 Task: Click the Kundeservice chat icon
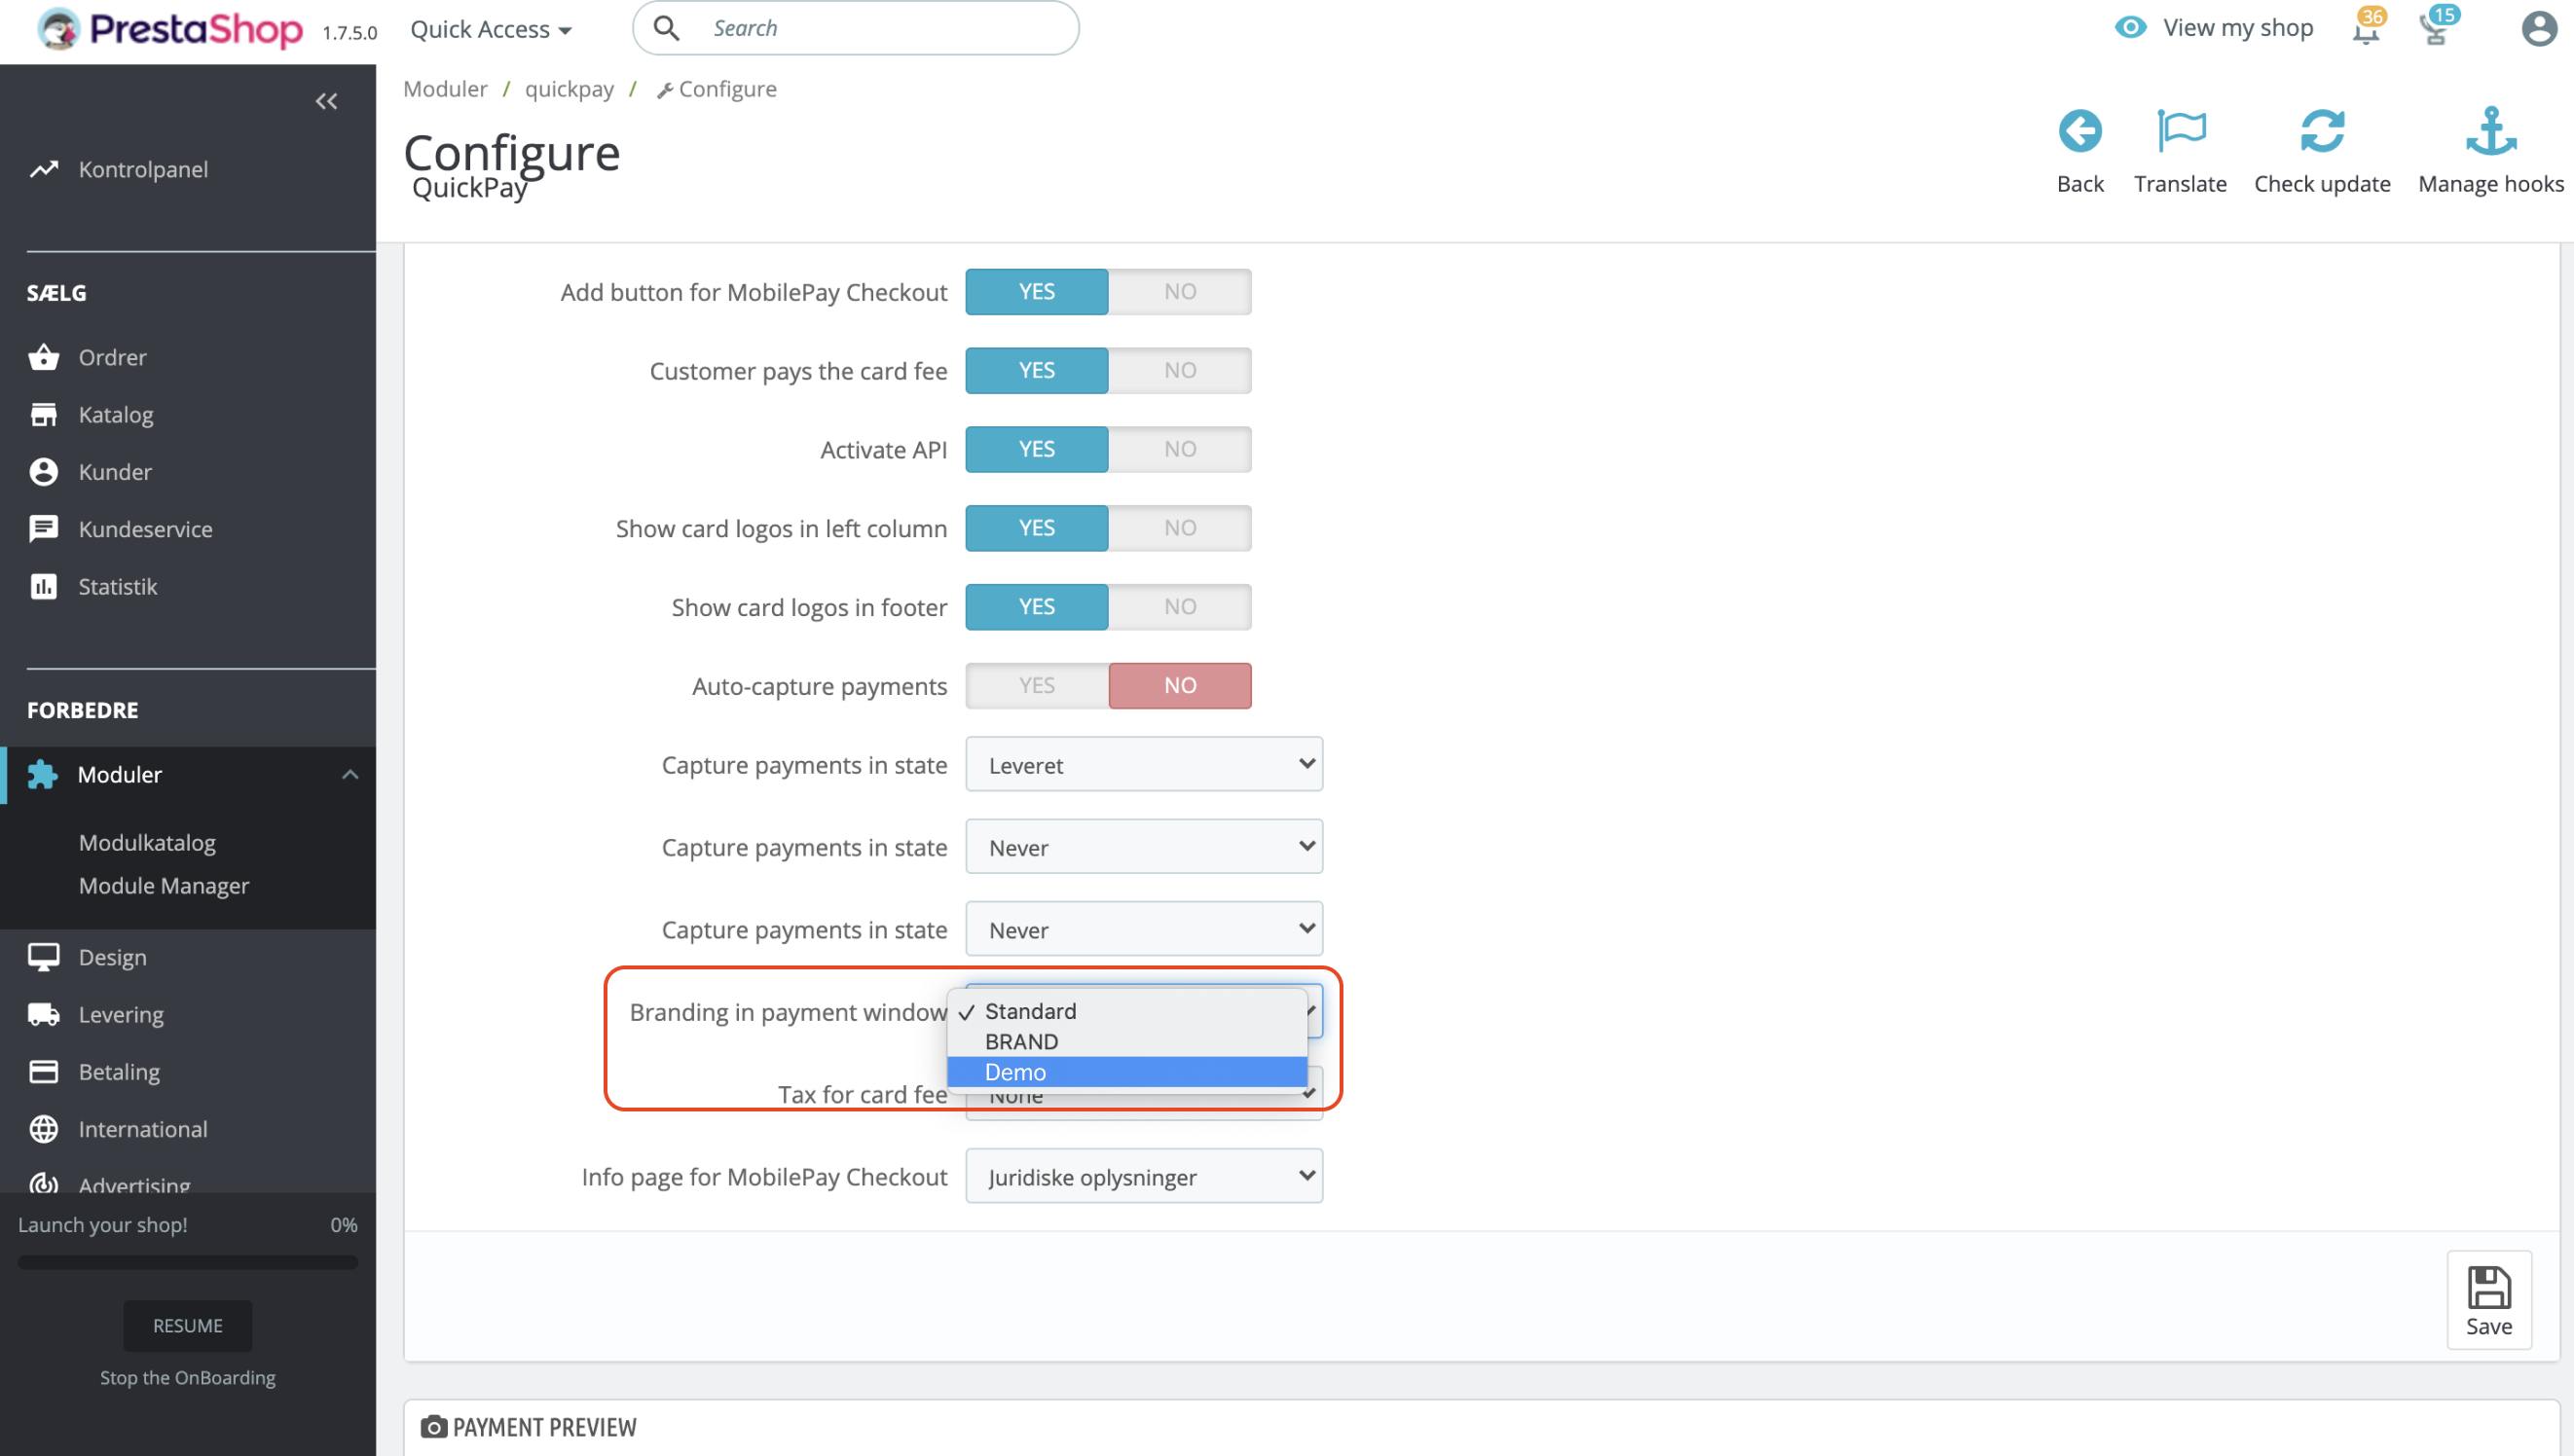(43, 528)
